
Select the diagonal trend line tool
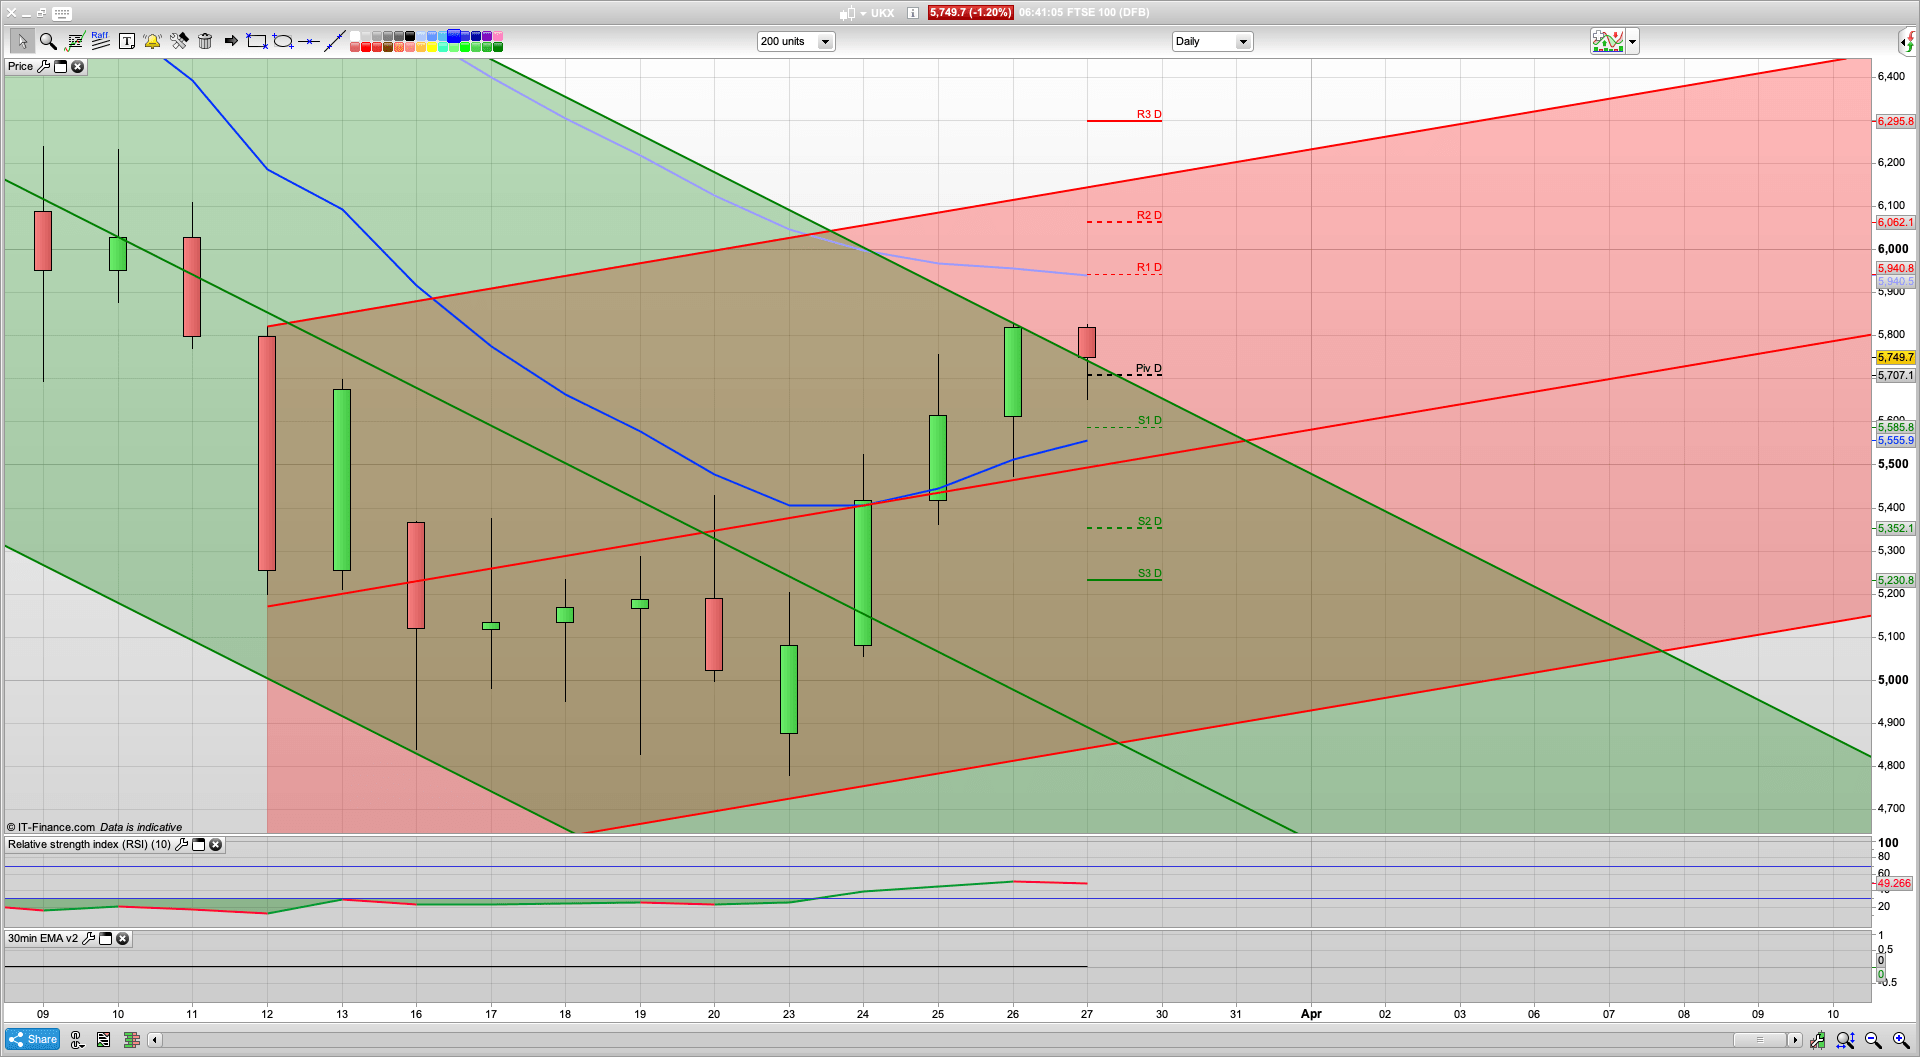335,41
